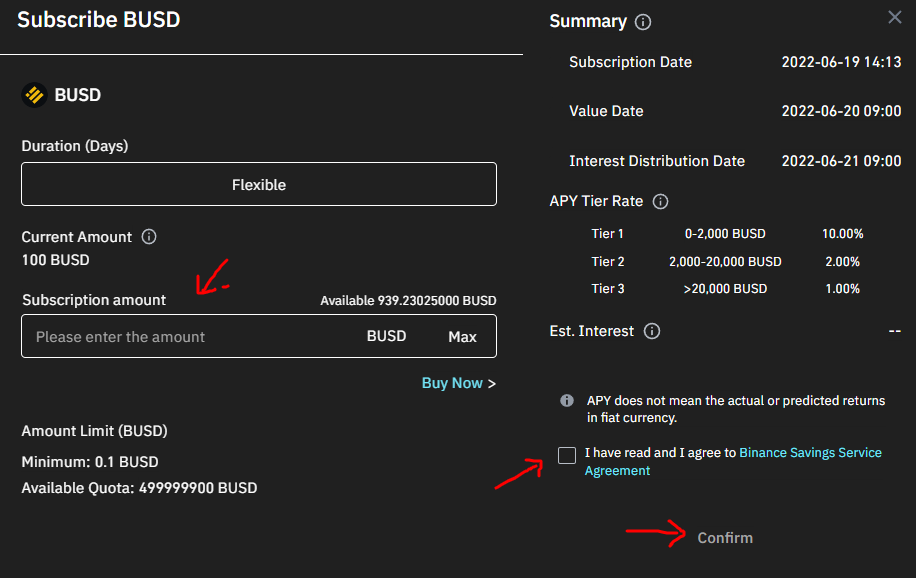Click the 100 BUSD current amount
The width and height of the screenshot is (916, 578).
point(55,260)
